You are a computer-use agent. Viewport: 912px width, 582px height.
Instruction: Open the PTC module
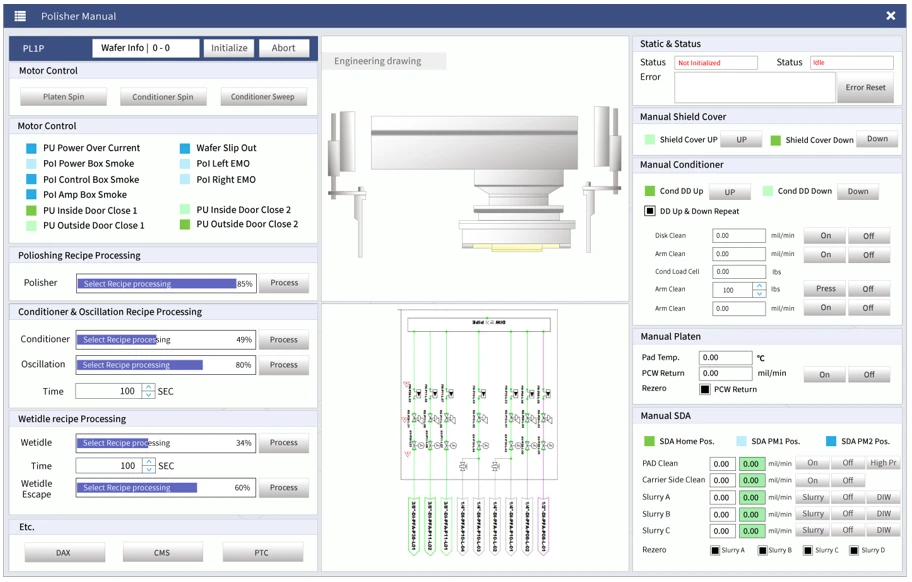(x=262, y=552)
